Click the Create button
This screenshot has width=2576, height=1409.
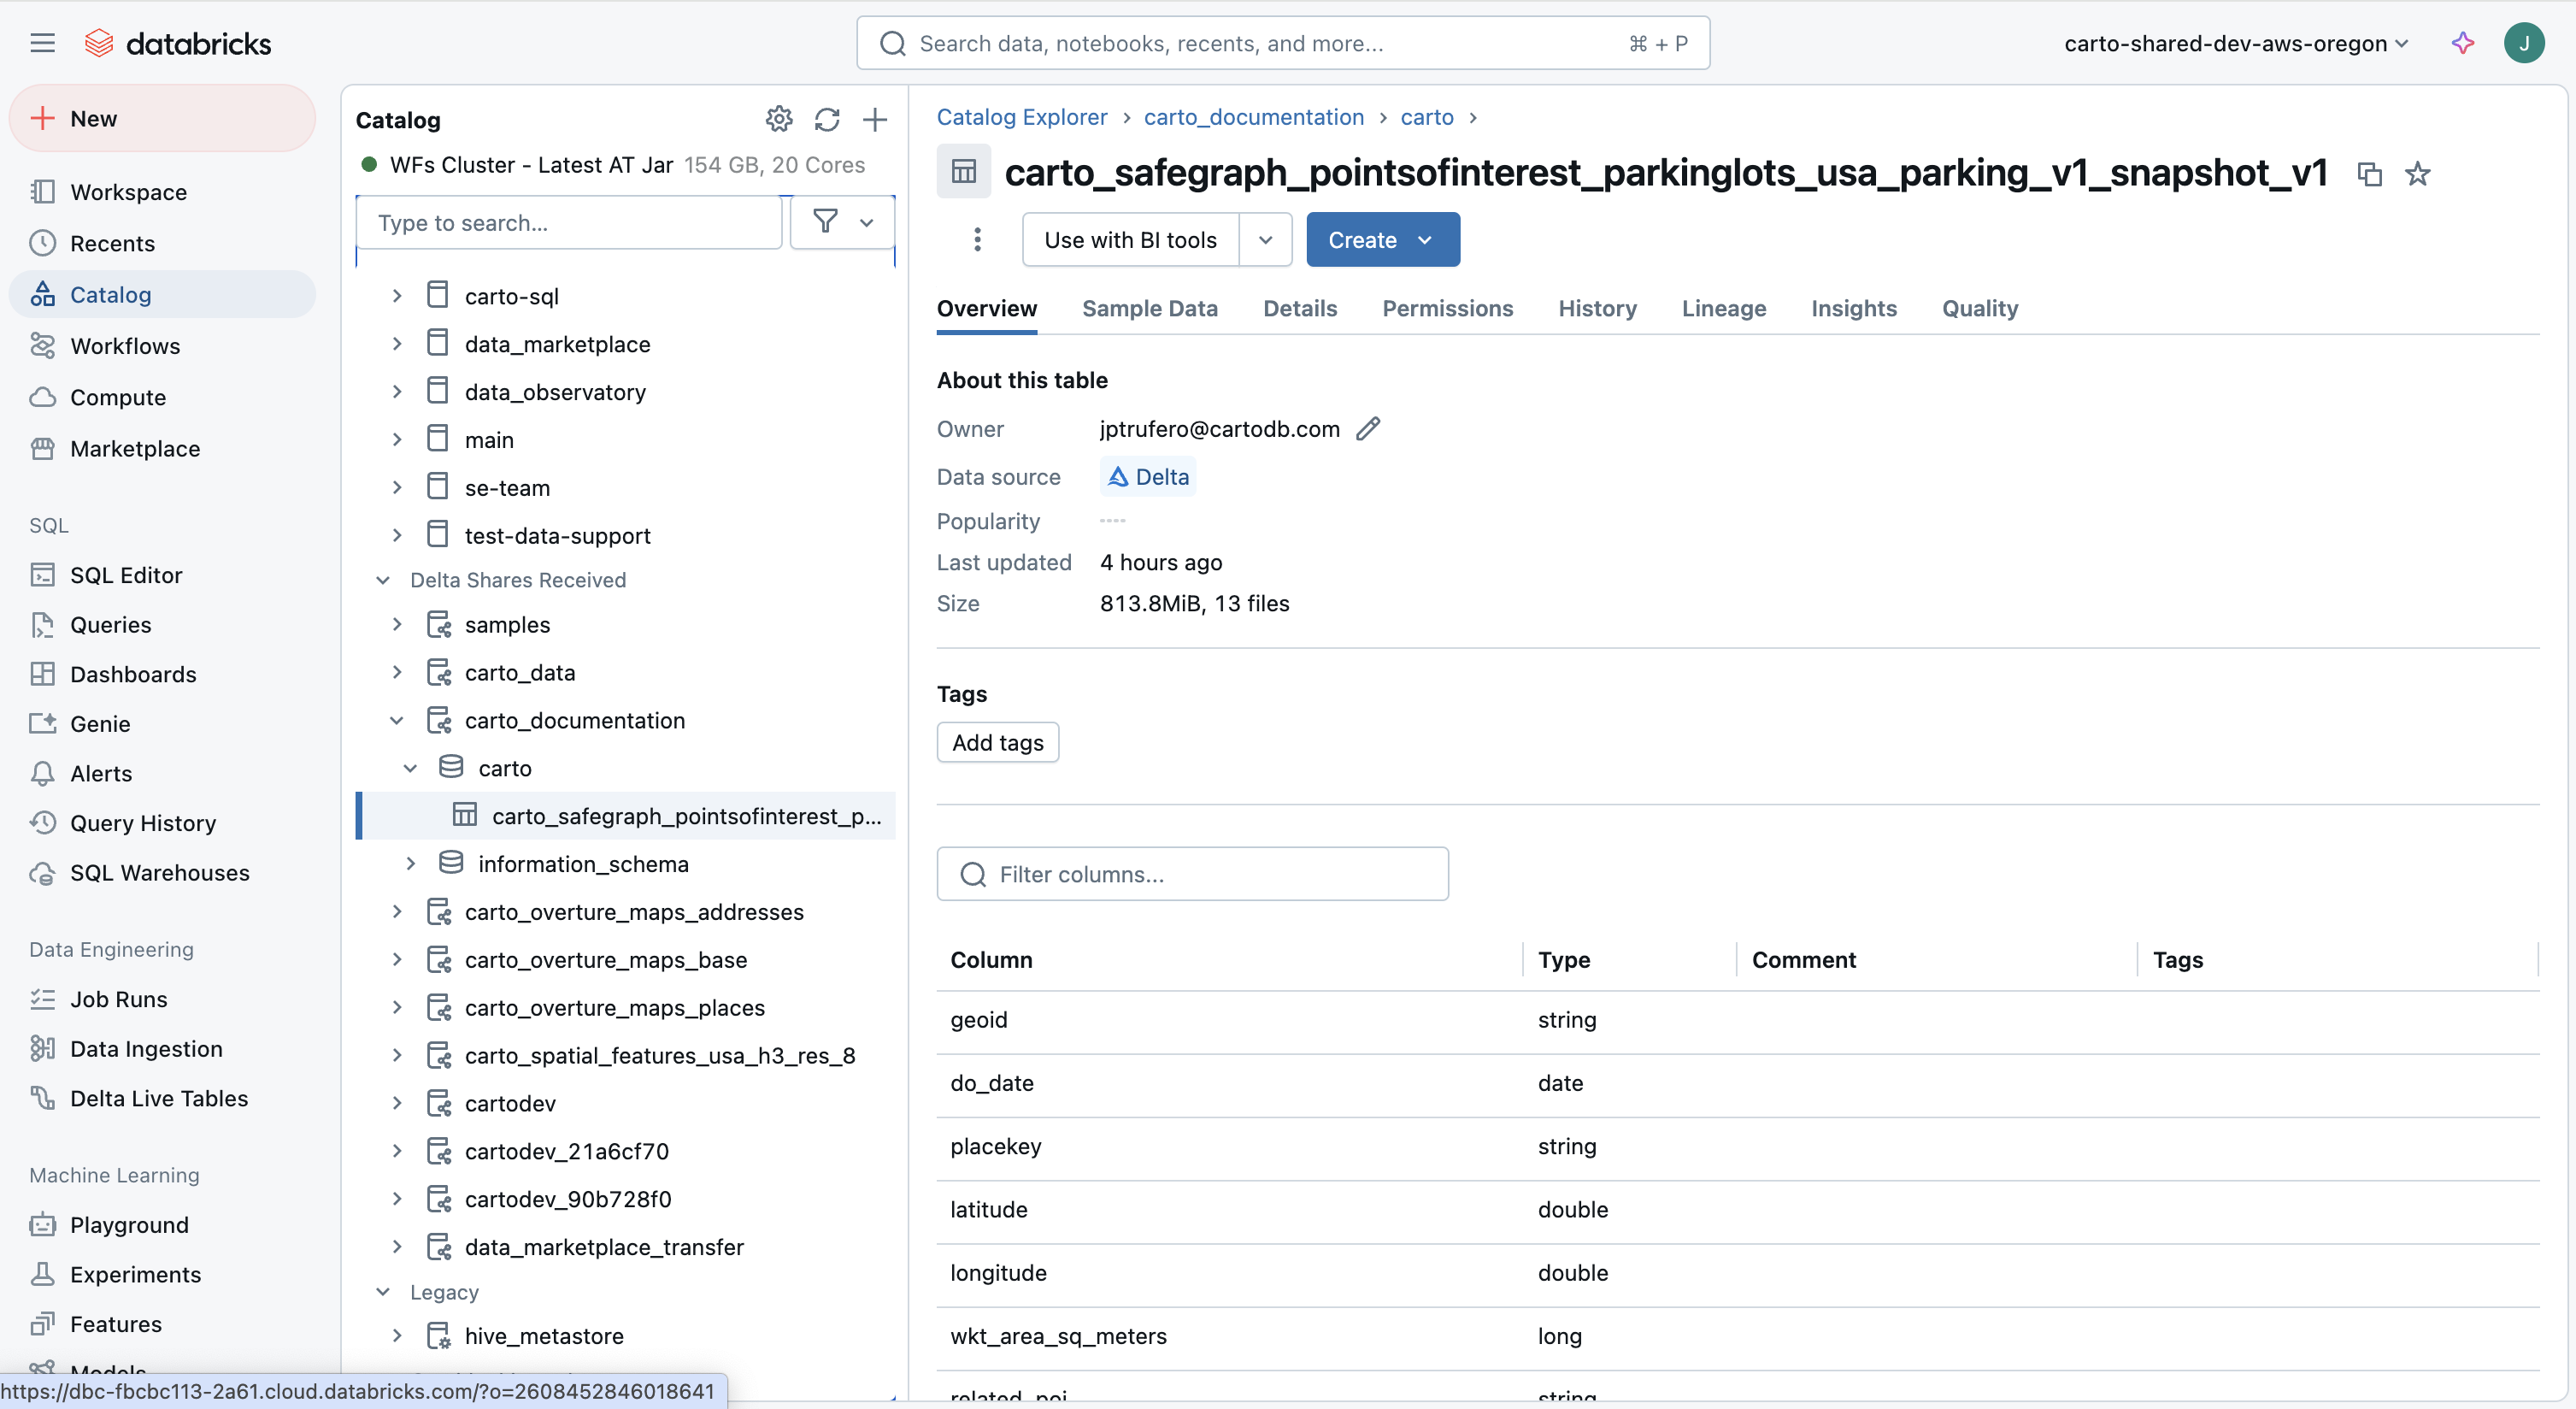coord(1381,240)
